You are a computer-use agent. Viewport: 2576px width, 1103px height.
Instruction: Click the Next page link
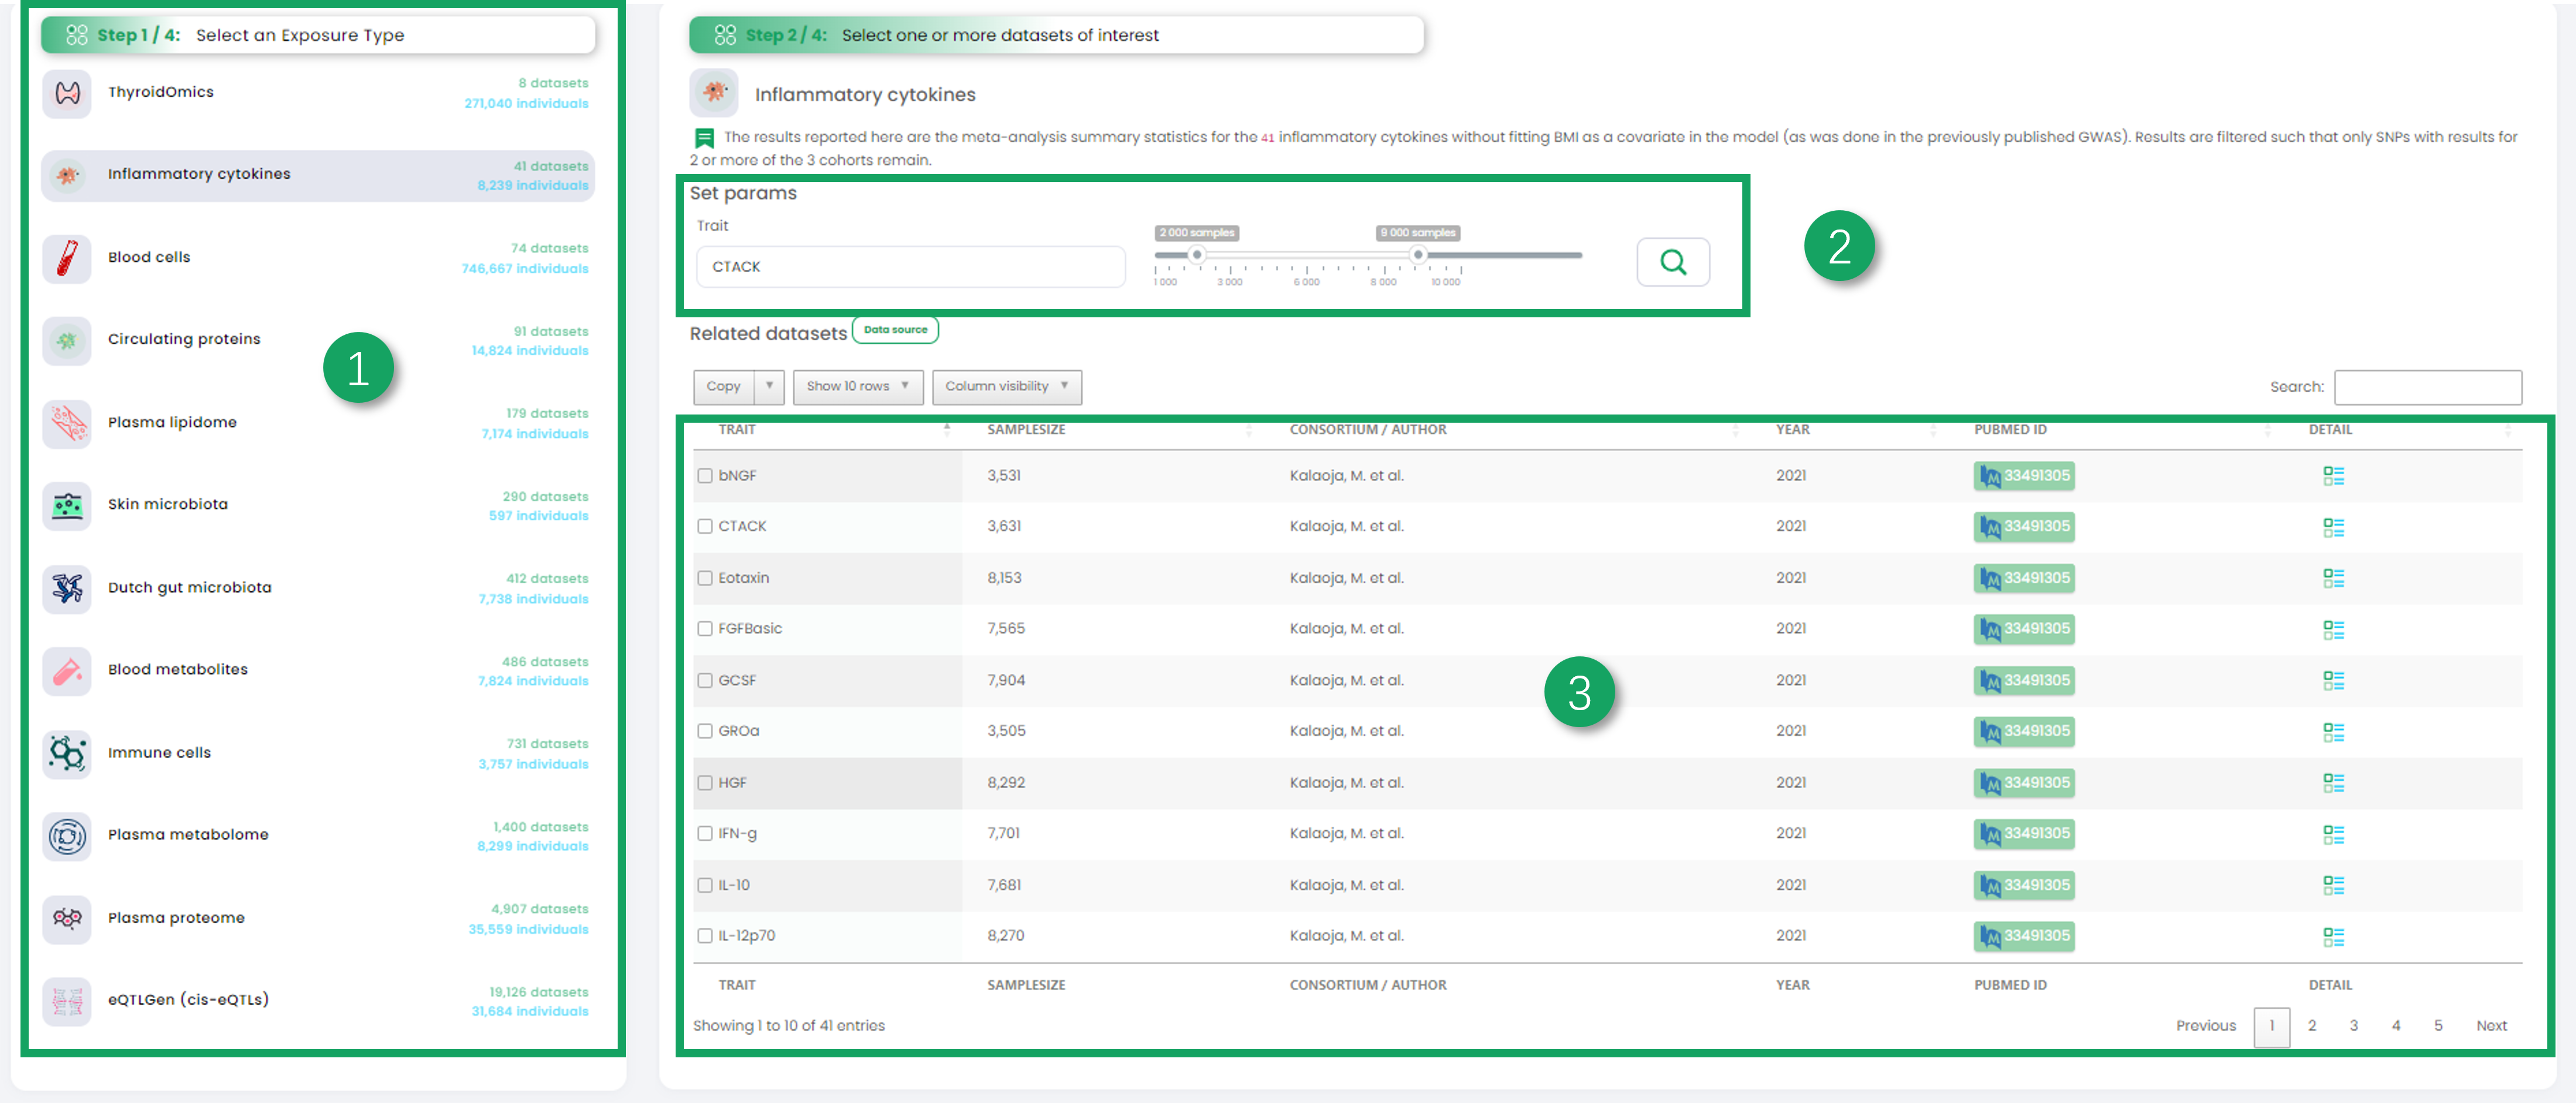point(2490,1026)
